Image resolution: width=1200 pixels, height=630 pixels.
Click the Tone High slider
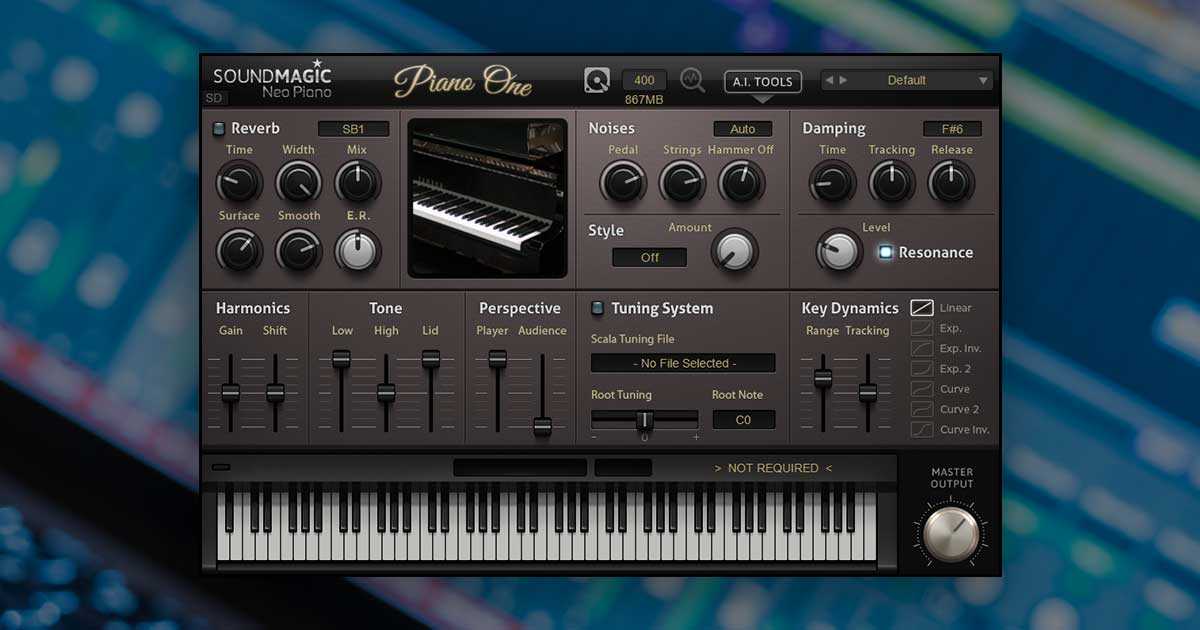tap(386, 392)
